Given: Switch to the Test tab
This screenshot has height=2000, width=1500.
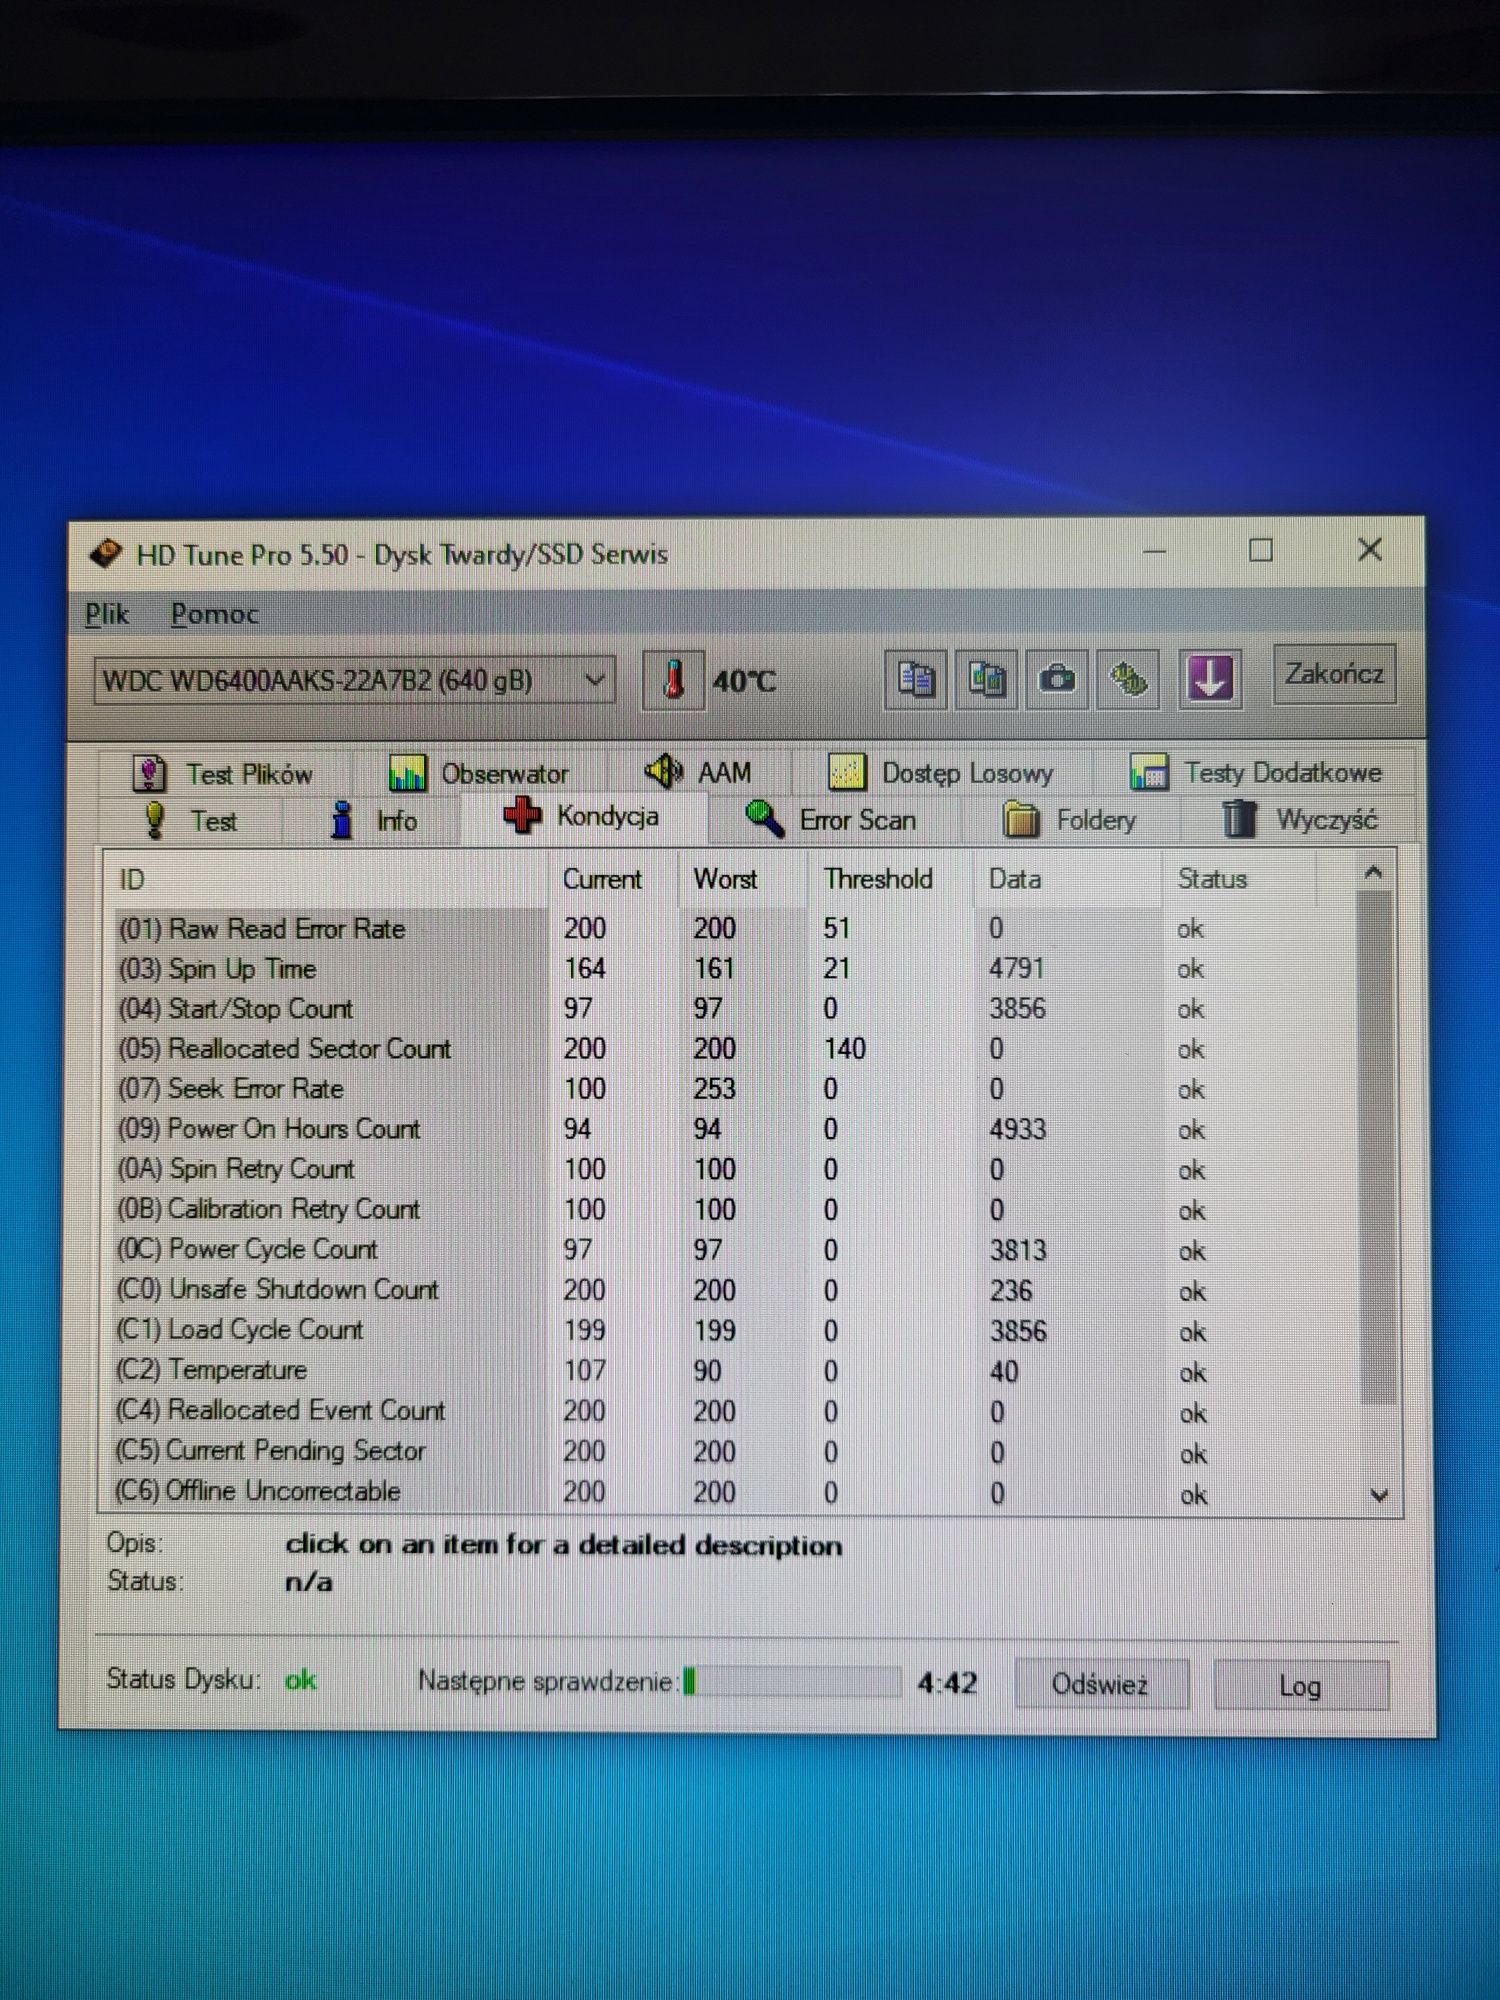Looking at the screenshot, I should [x=190, y=820].
